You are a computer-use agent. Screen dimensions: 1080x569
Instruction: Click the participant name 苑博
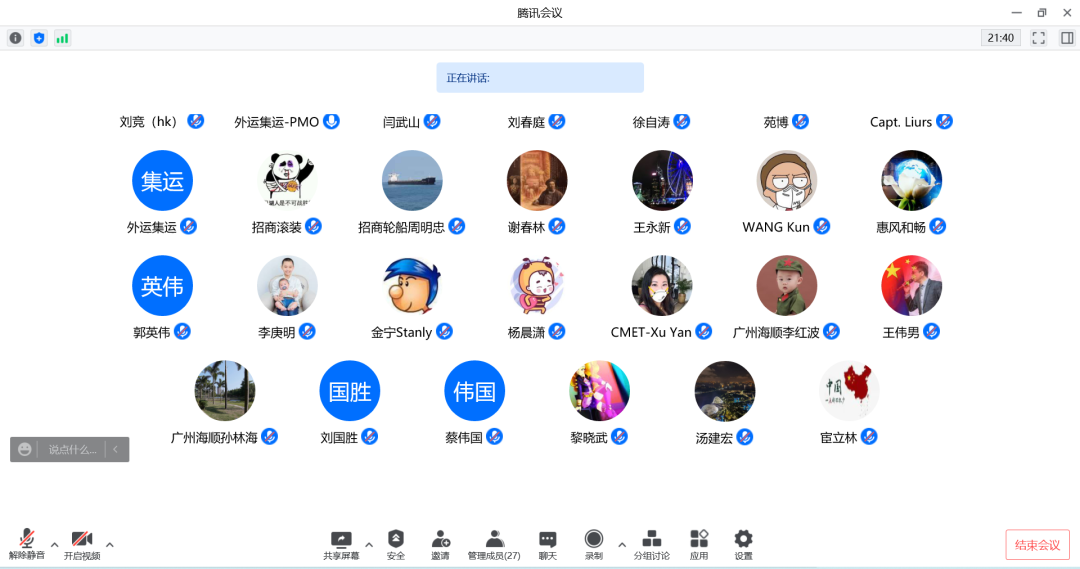point(776,122)
